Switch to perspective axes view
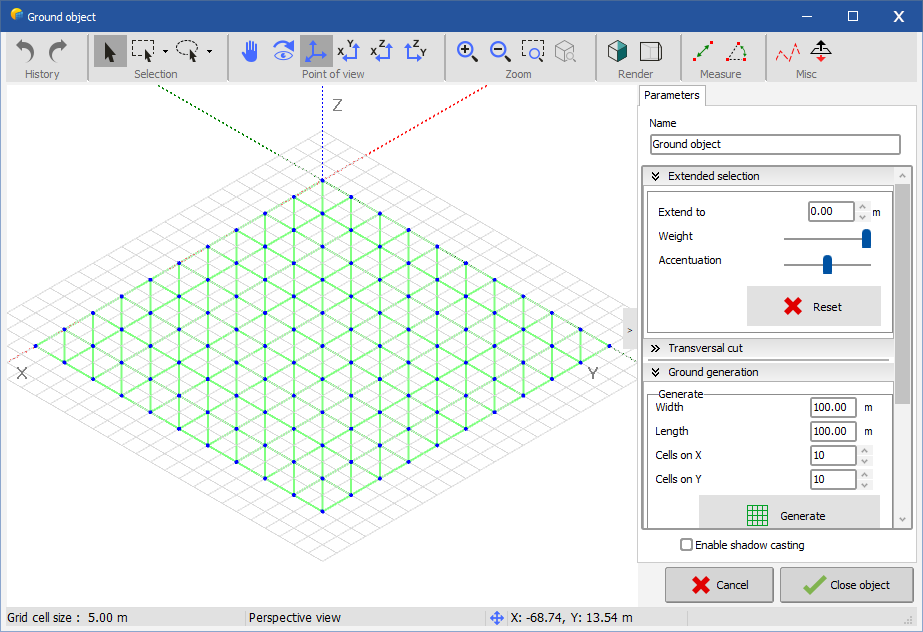Screen dimensions: 923x632 (x=316, y=51)
